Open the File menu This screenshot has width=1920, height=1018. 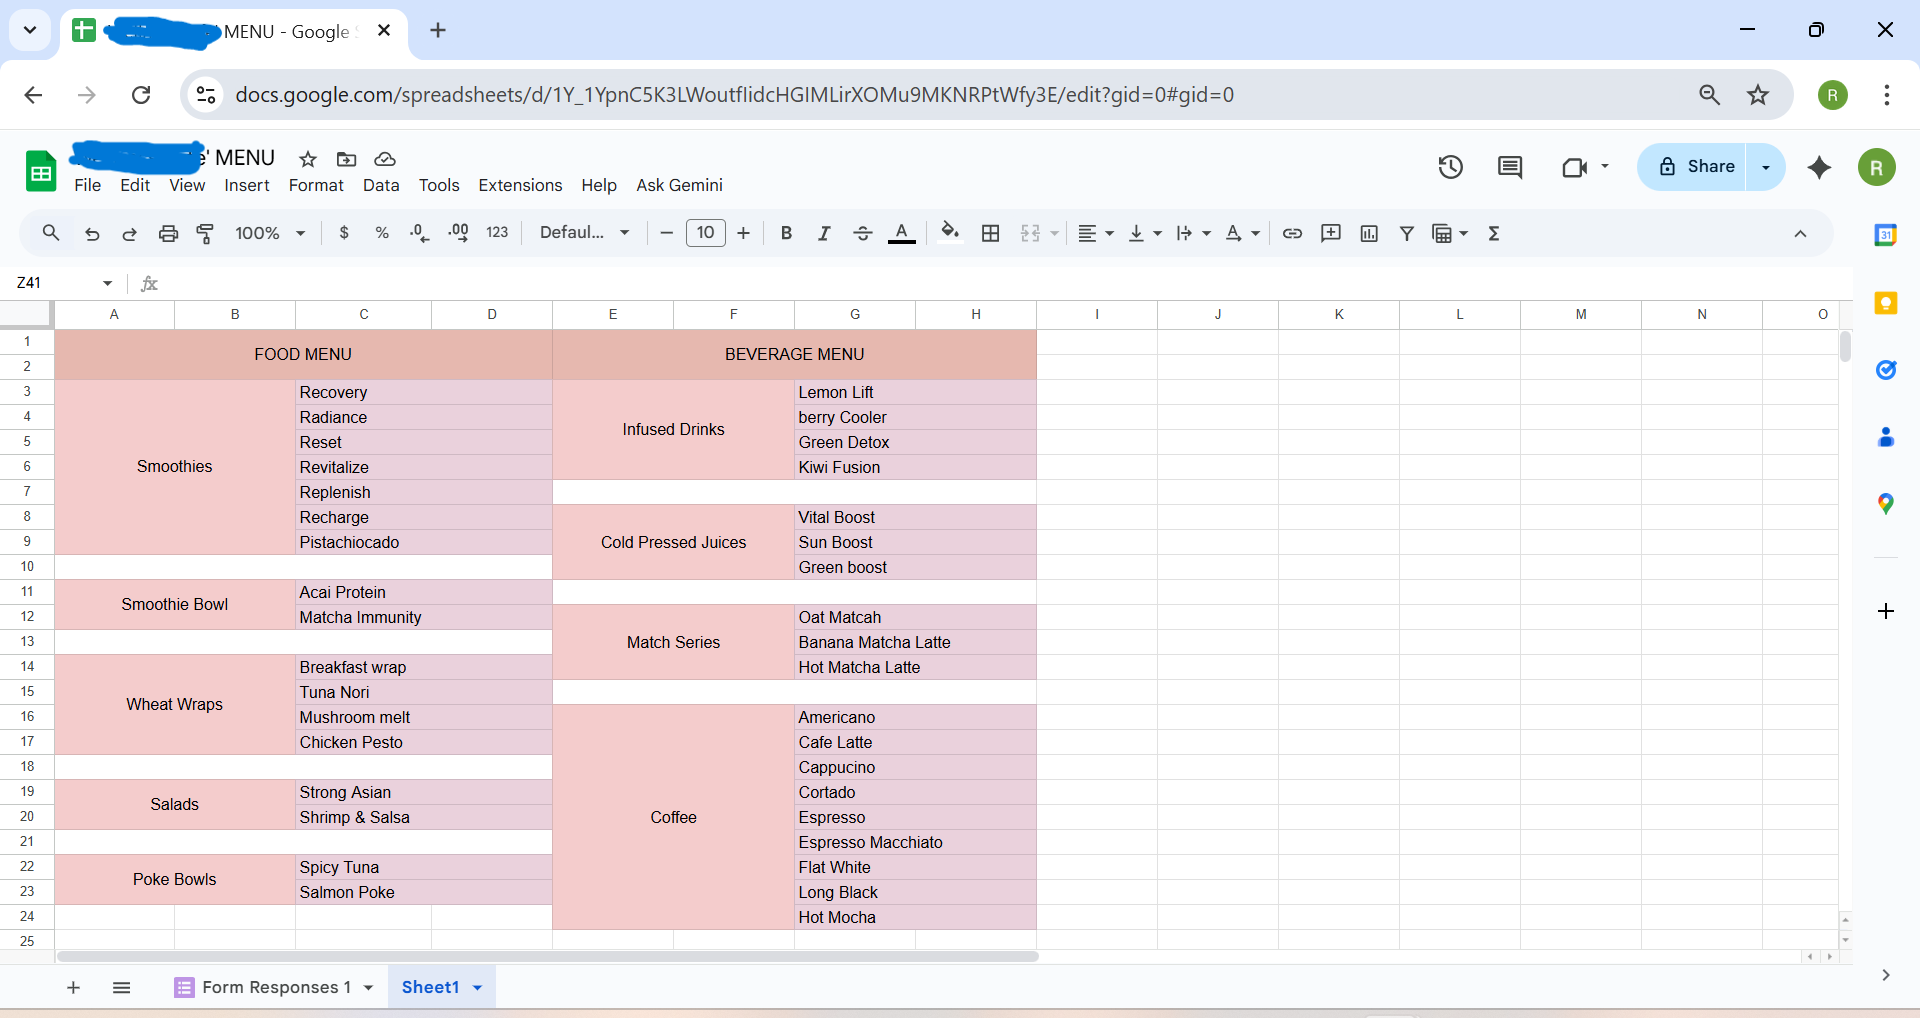click(x=88, y=185)
